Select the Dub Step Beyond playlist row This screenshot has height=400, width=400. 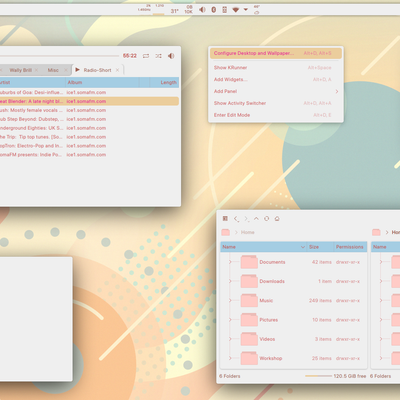coord(89,119)
